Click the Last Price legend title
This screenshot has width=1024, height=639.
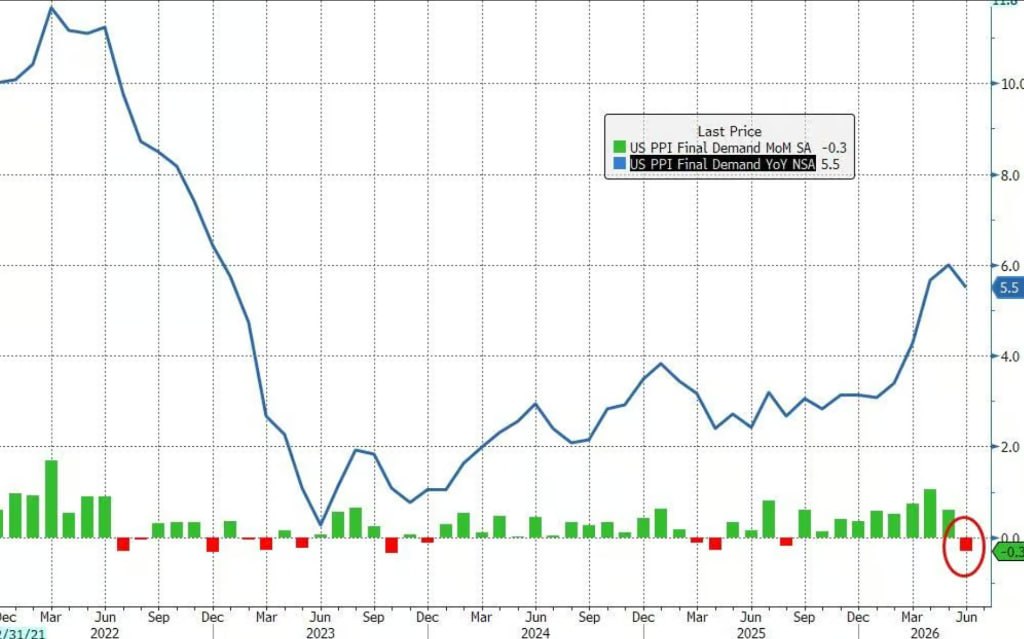pos(729,131)
